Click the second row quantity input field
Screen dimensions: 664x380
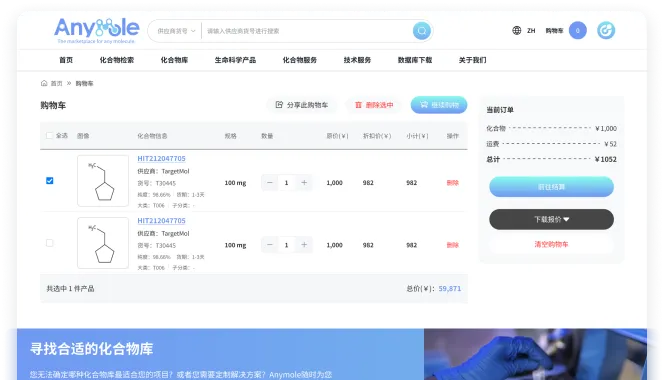[287, 245]
